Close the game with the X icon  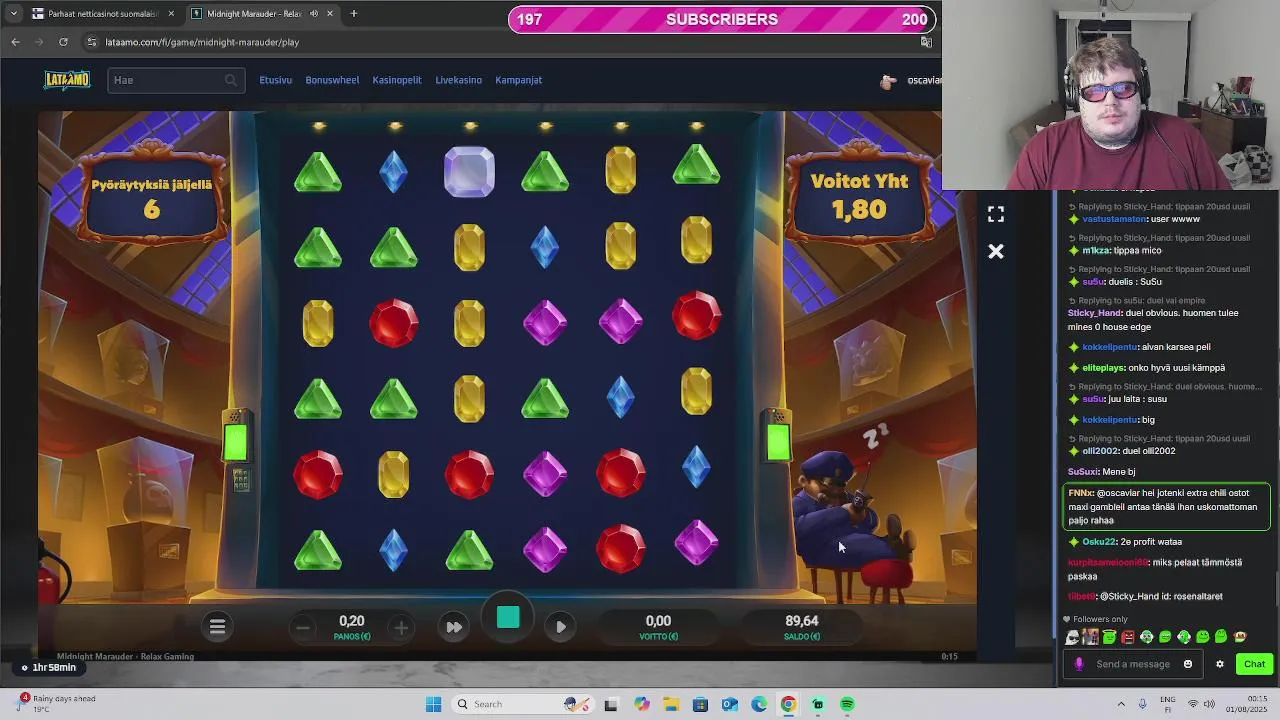(x=996, y=252)
